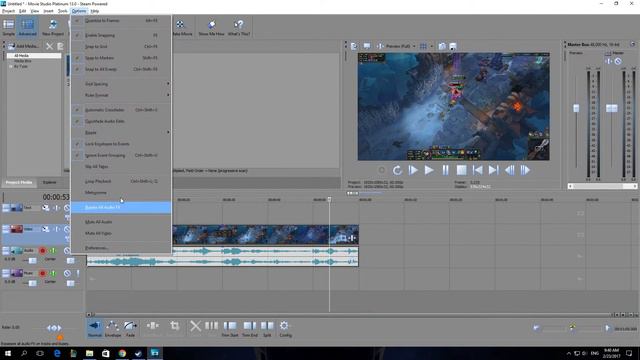Open Show Me How tutorials
640x360 pixels.
(x=211, y=27)
